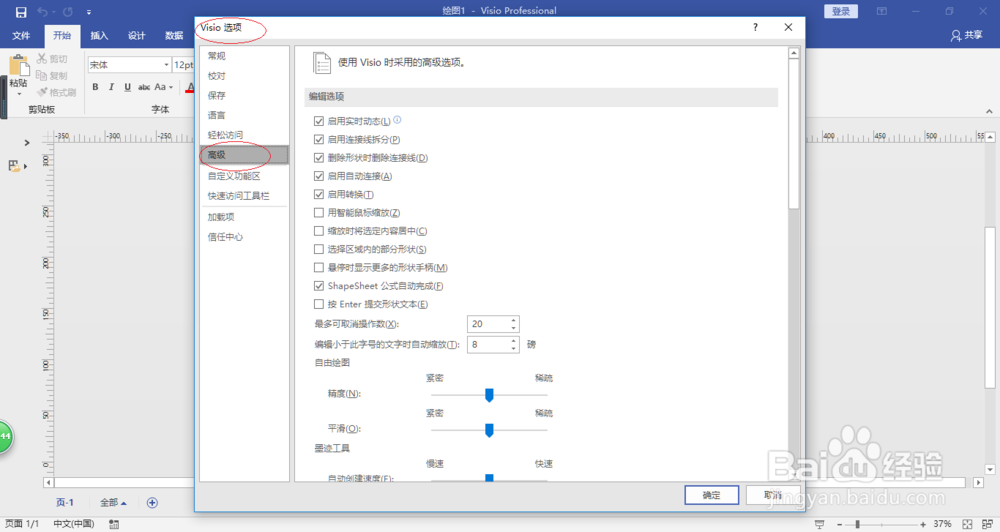Viewport: 1000px width, 532px height.
Task: Click the Save icon in quick access toolbar
Action: point(21,12)
